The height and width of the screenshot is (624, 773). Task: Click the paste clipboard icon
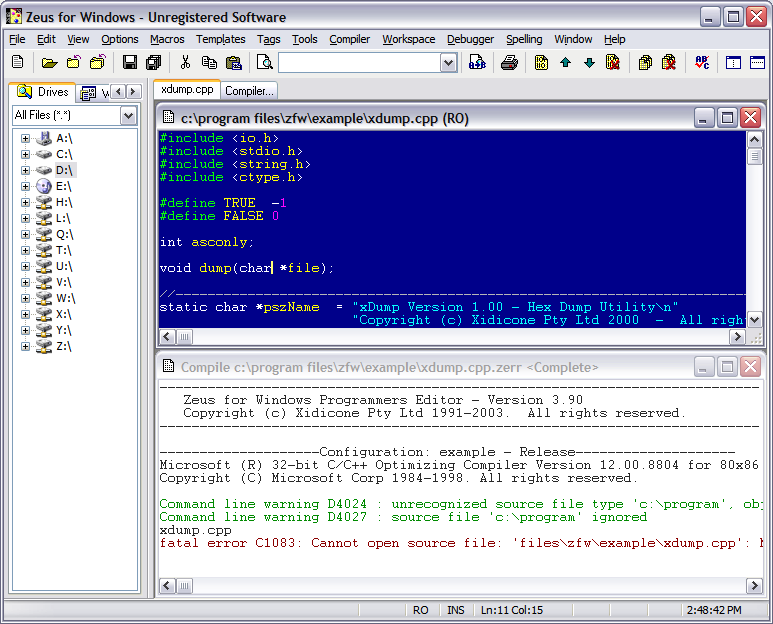click(233, 62)
